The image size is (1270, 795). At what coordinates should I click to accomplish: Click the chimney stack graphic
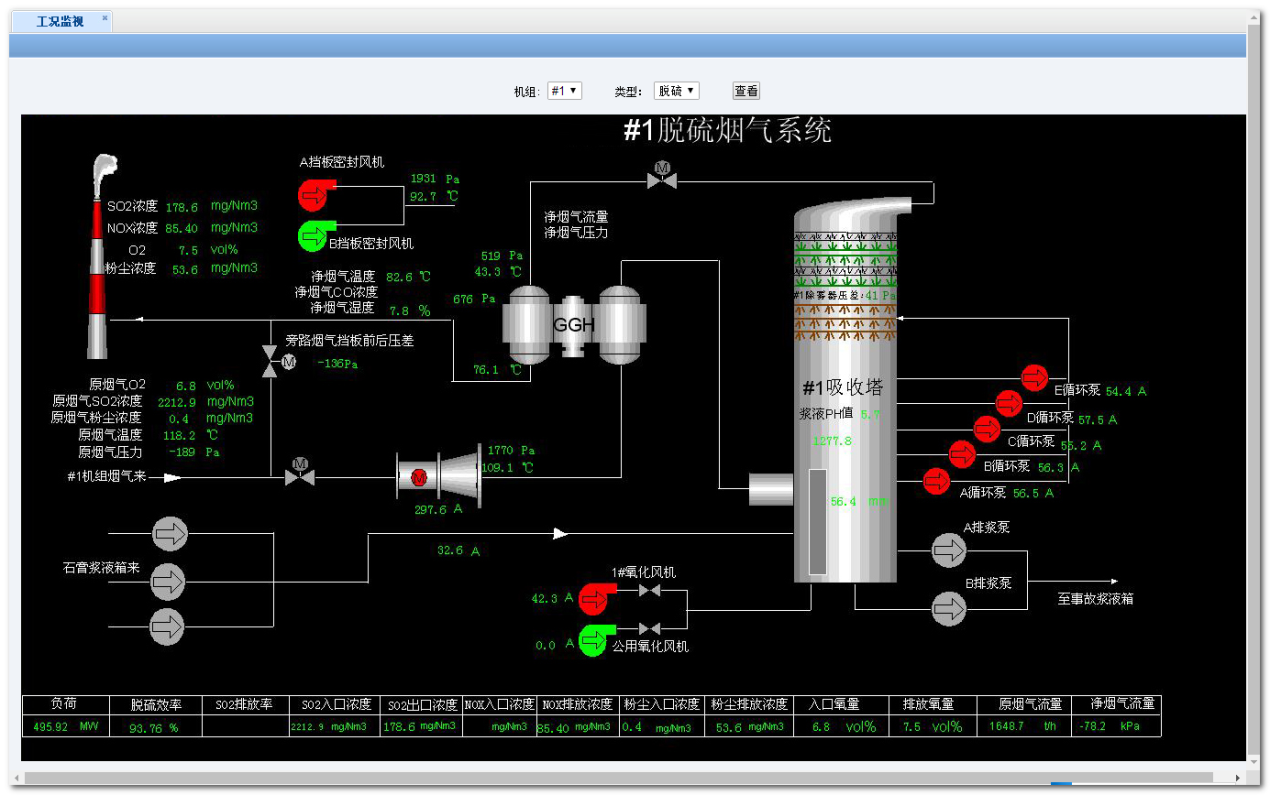[98, 270]
